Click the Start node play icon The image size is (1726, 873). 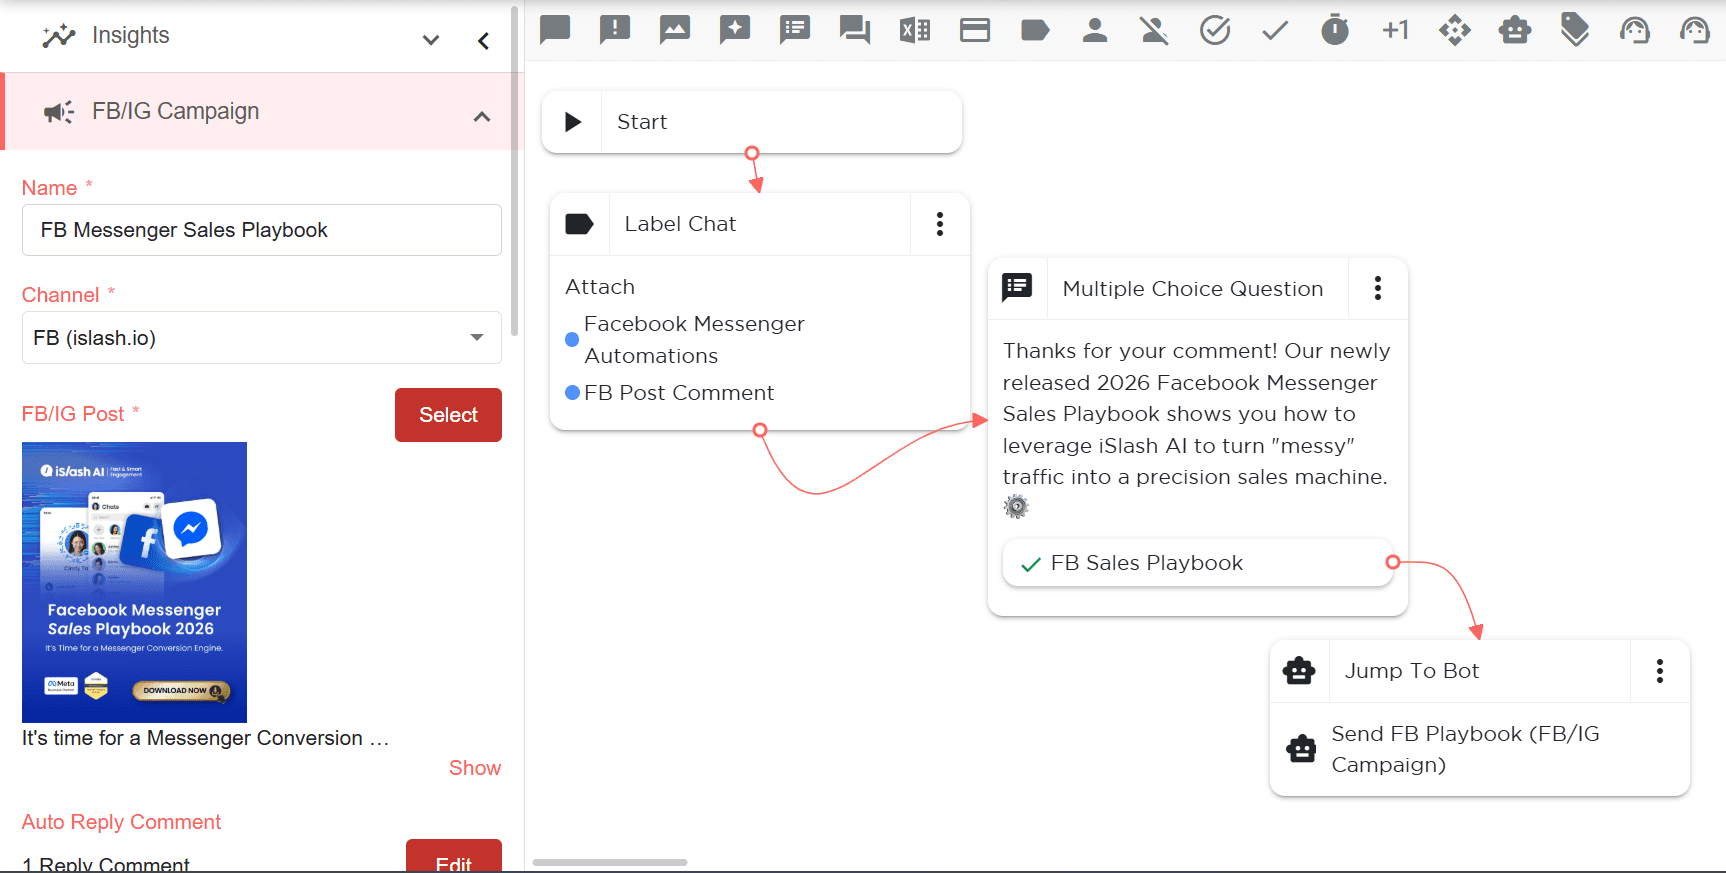(x=573, y=122)
